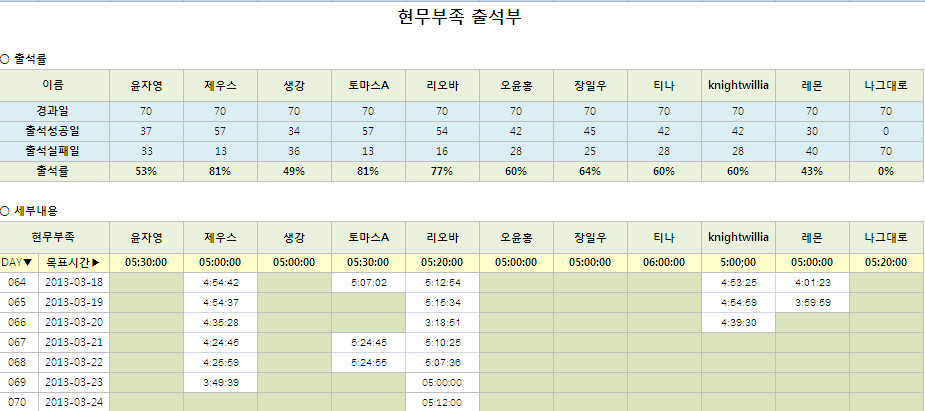Click the 현무부족 출석부 title
The height and width of the screenshot is (411, 925).
click(x=459, y=18)
